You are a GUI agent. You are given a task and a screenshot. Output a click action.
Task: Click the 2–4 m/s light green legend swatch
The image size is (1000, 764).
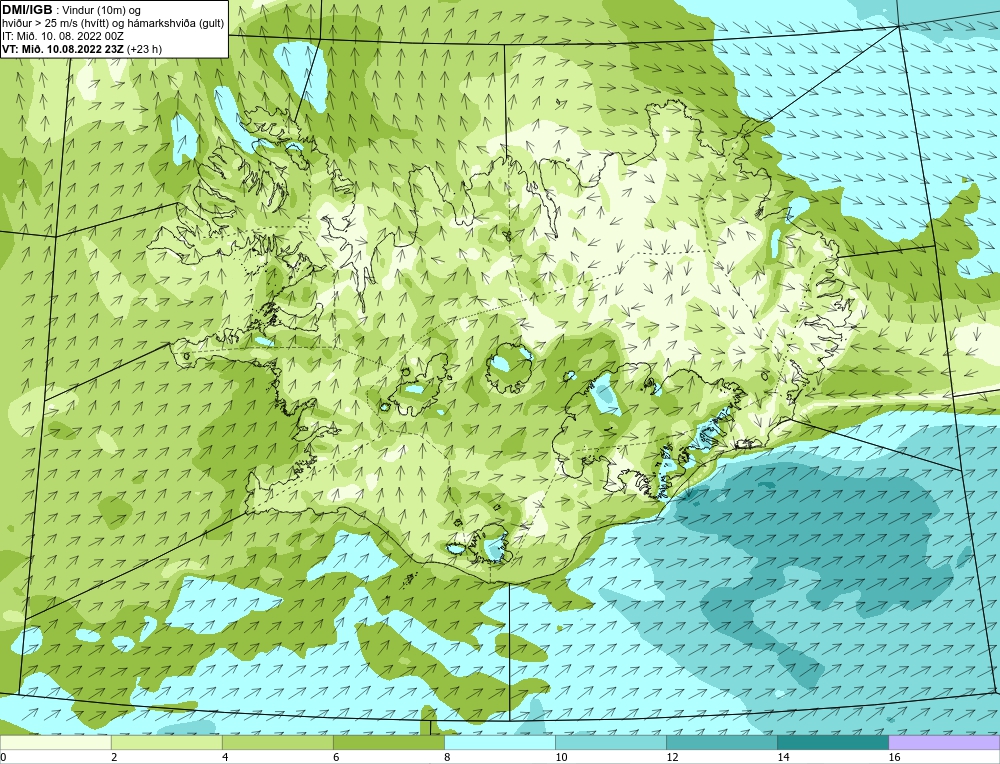tap(166, 742)
